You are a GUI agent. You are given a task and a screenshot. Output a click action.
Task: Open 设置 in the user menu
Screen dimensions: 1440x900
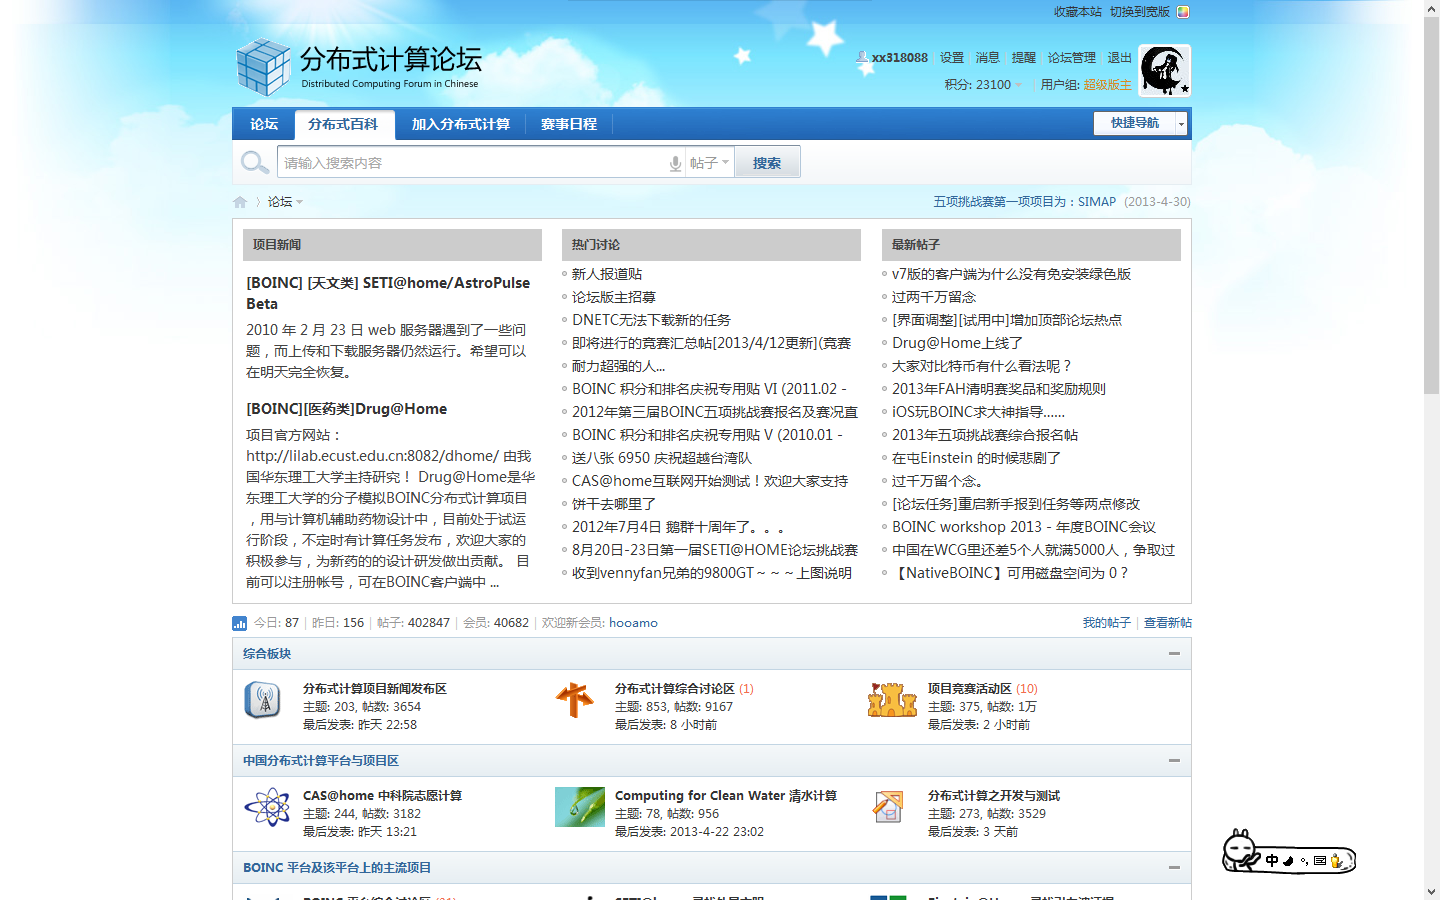click(952, 58)
